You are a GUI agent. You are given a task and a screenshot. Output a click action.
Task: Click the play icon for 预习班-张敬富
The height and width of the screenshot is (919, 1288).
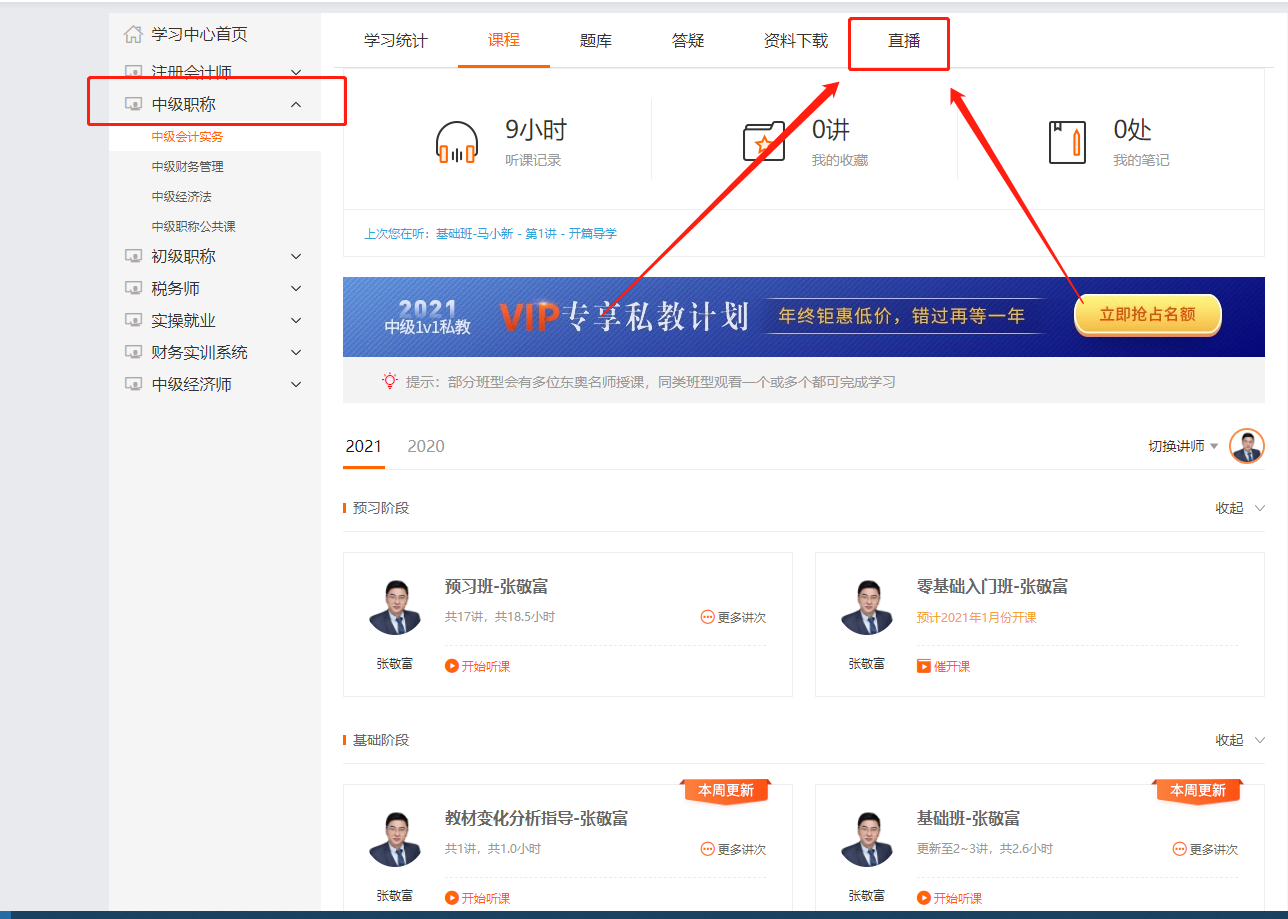click(452, 666)
